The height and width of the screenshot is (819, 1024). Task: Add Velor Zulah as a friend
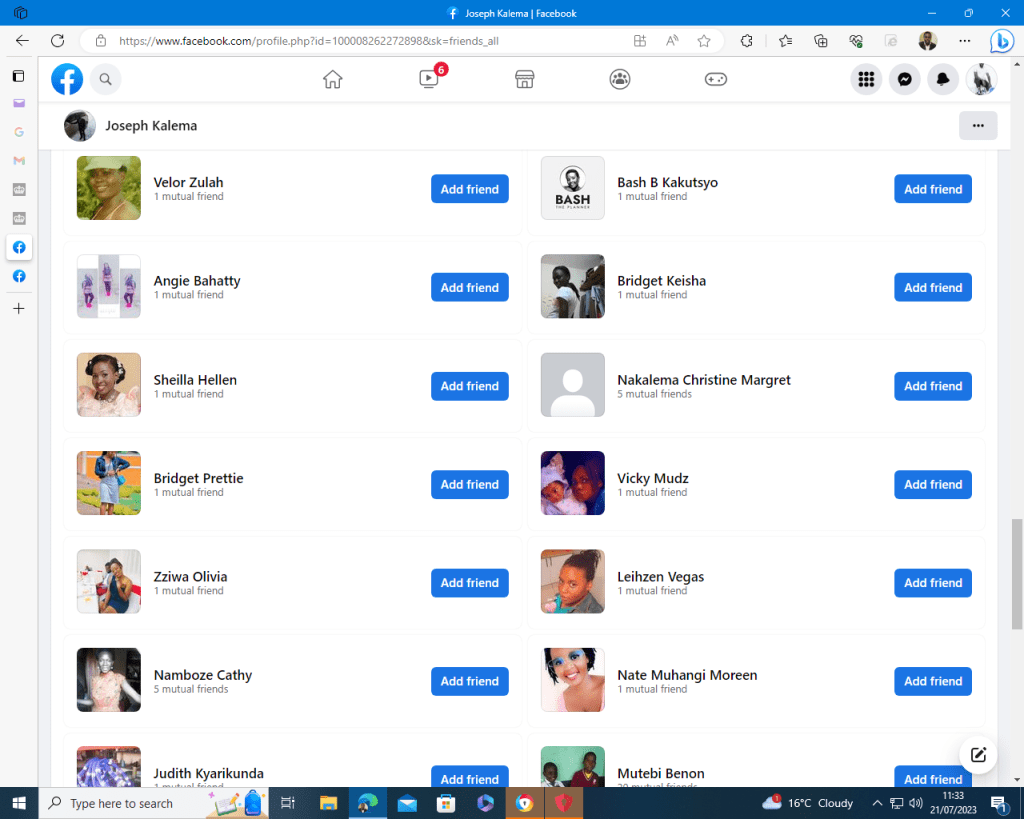[x=469, y=189]
